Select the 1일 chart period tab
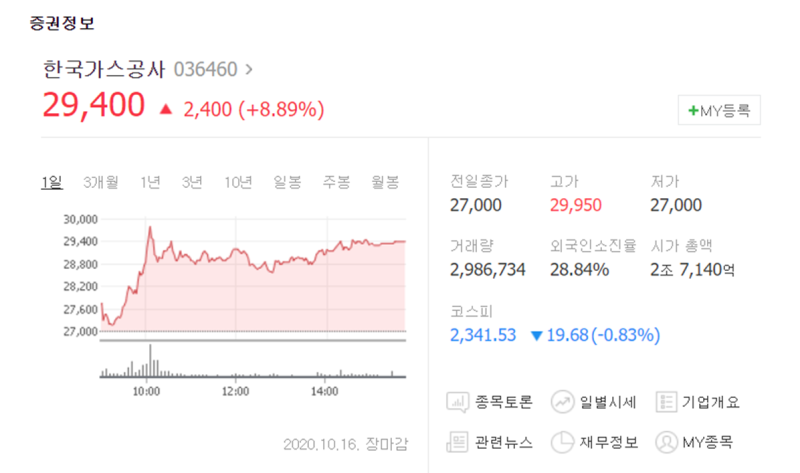Screen dimensions: 800x473 52,182
